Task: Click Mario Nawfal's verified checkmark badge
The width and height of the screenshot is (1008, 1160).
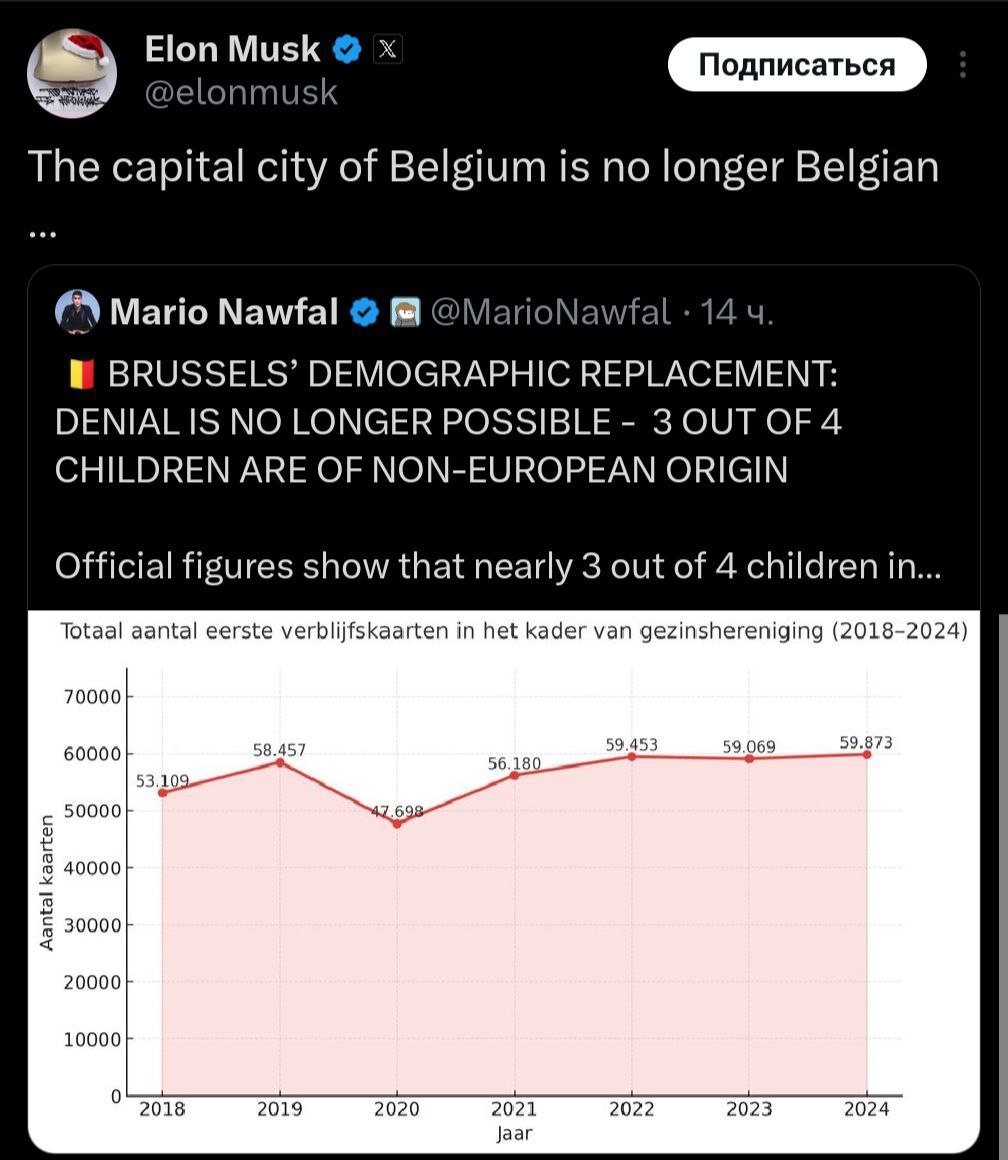Action: pos(364,313)
